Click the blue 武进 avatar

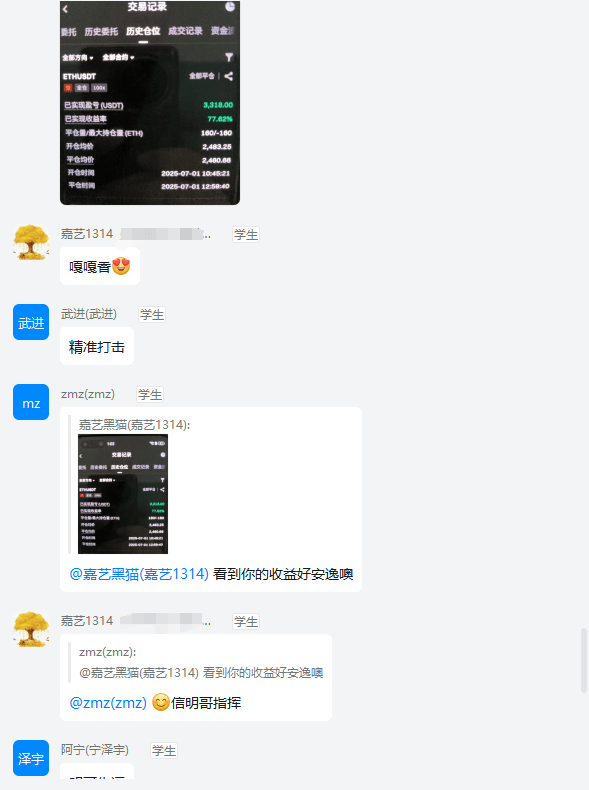pos(31,322)
